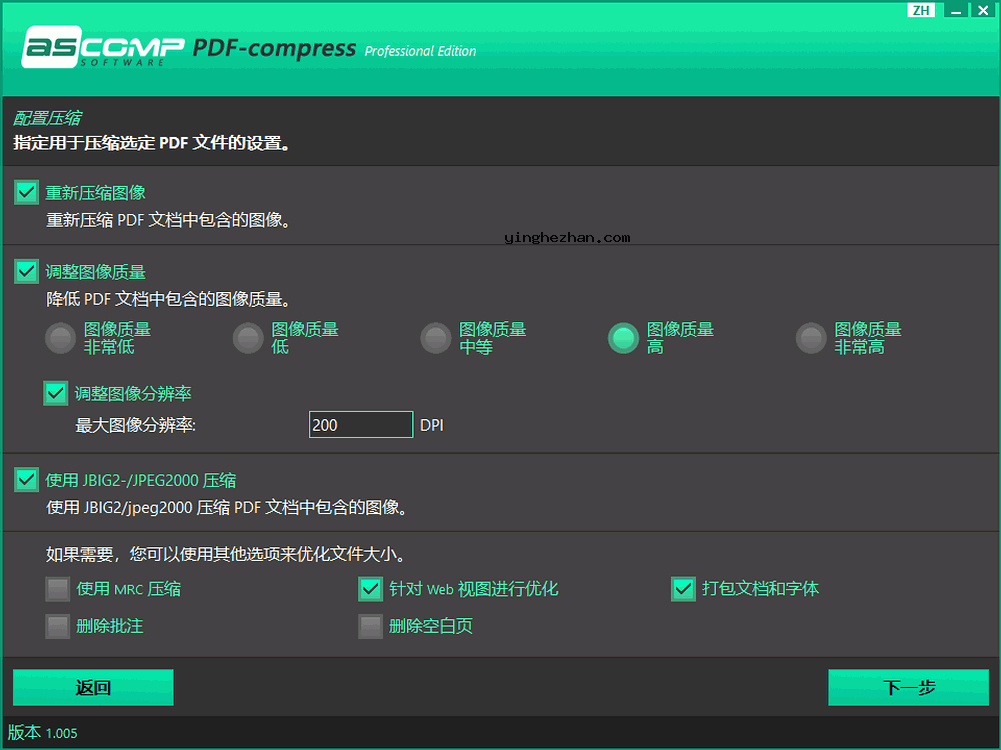Click the PDF-compress title text
Viewport: 1001px width, 750px height.
[275, 48]
